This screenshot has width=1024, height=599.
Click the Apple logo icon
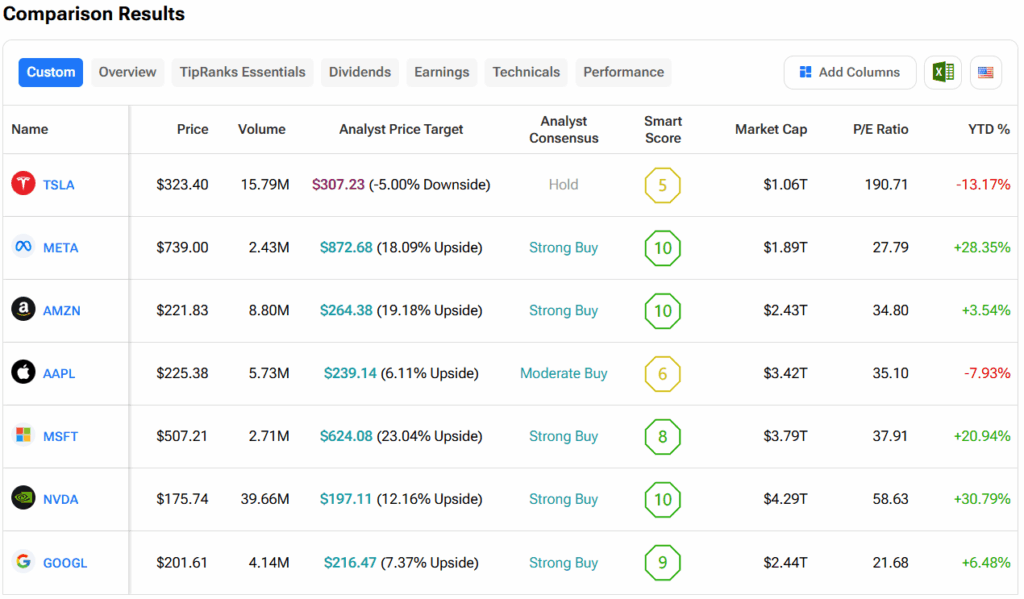click(x=23, y=373)
